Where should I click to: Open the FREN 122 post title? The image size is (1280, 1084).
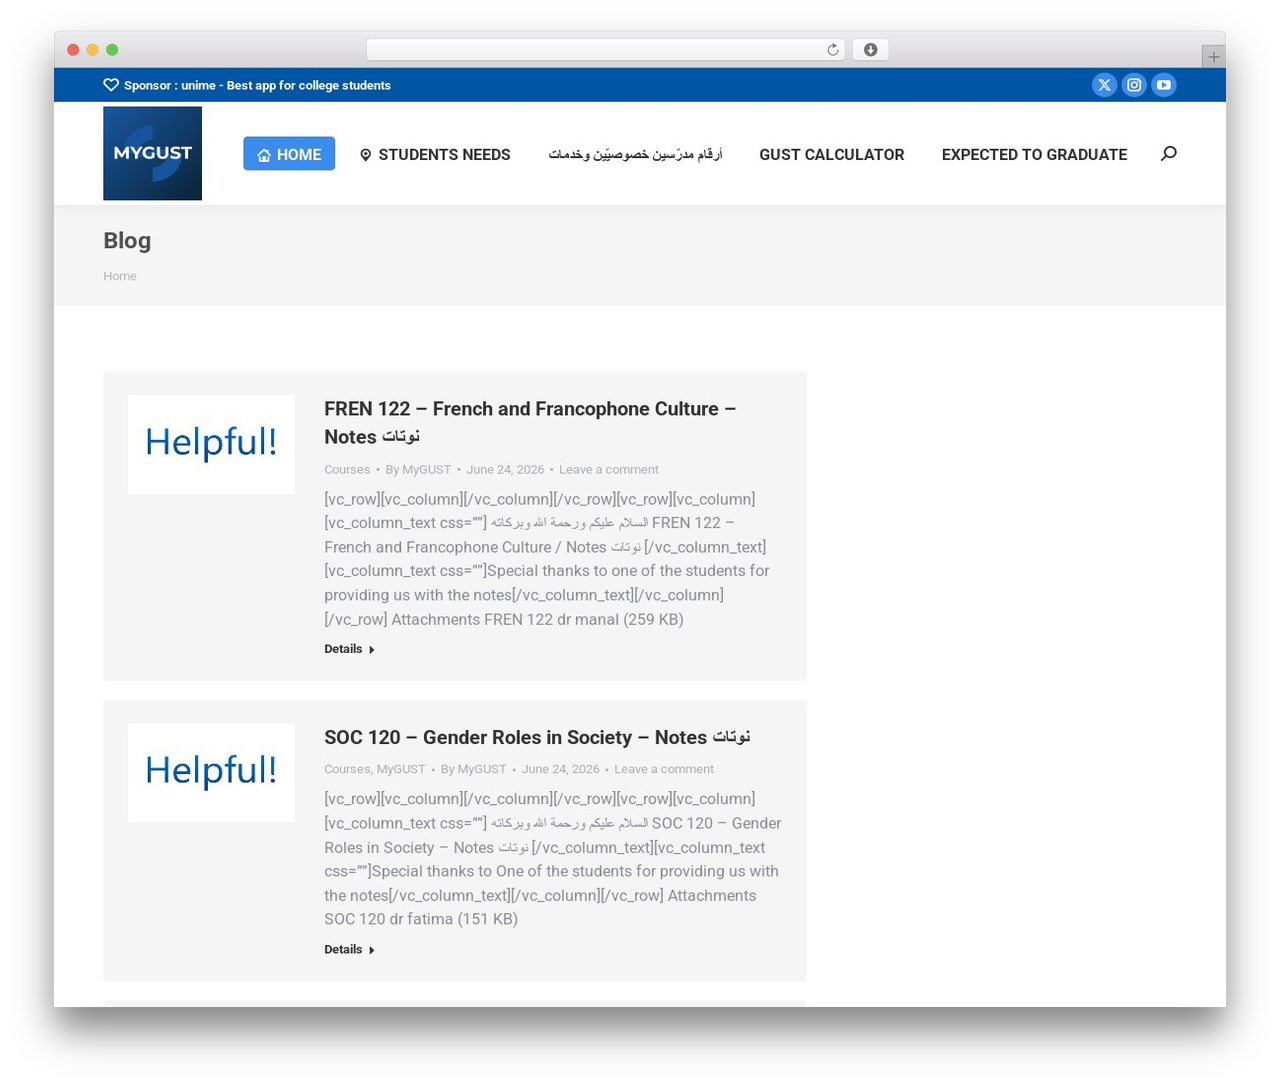click(530, 422)
